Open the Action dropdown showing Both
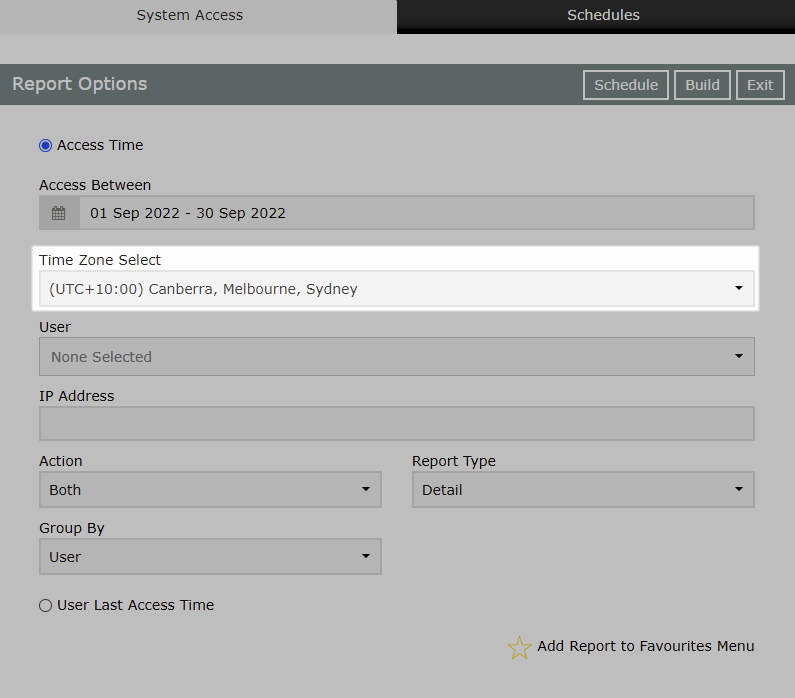 pos(210,490)
